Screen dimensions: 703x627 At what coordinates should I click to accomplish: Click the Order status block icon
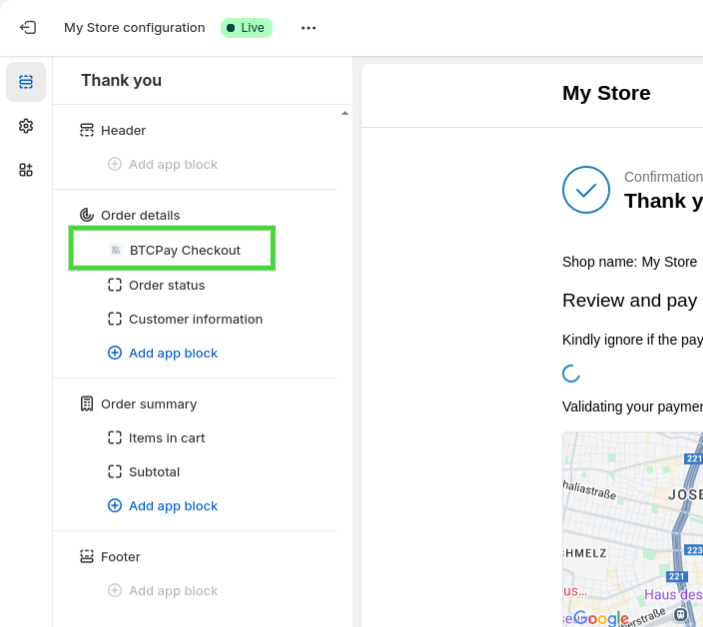(x=115, y=285)
